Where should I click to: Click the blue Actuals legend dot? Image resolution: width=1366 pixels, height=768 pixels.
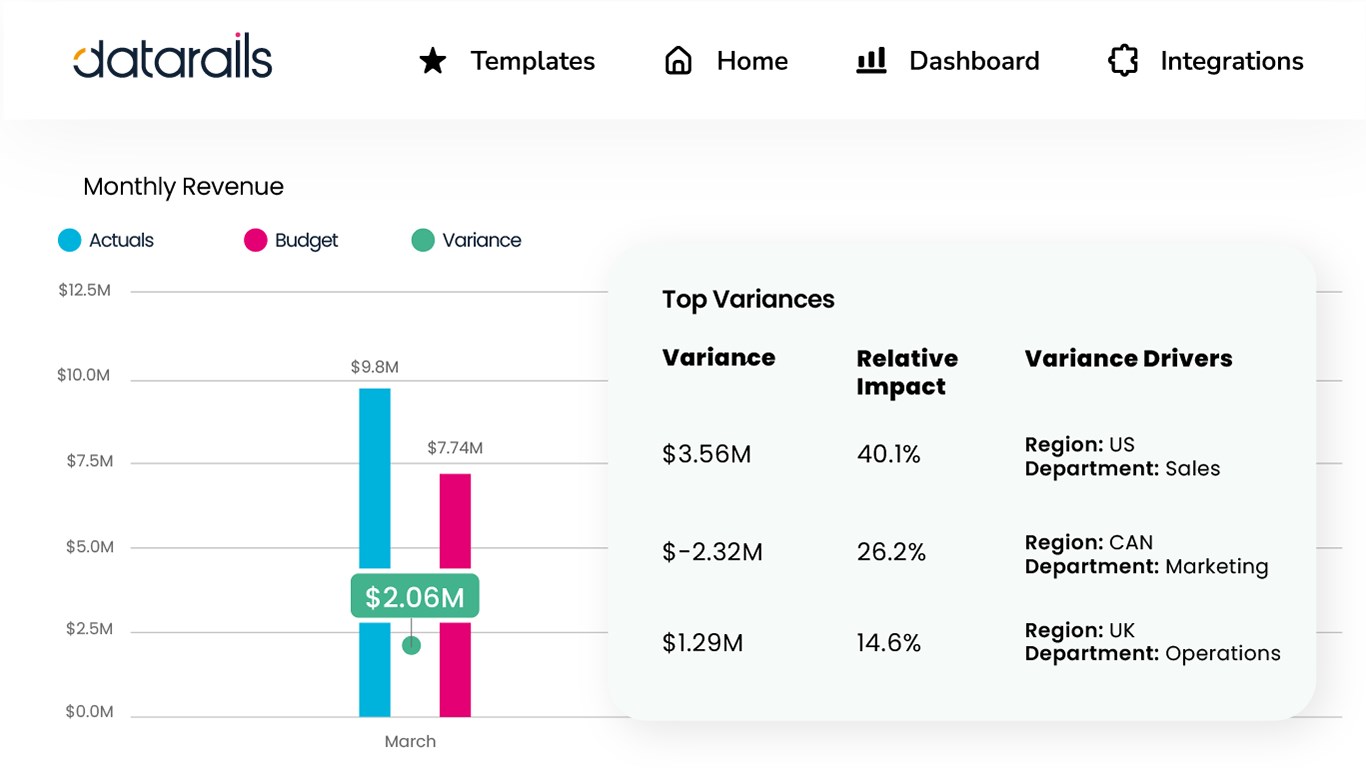[x=69, y=240]
